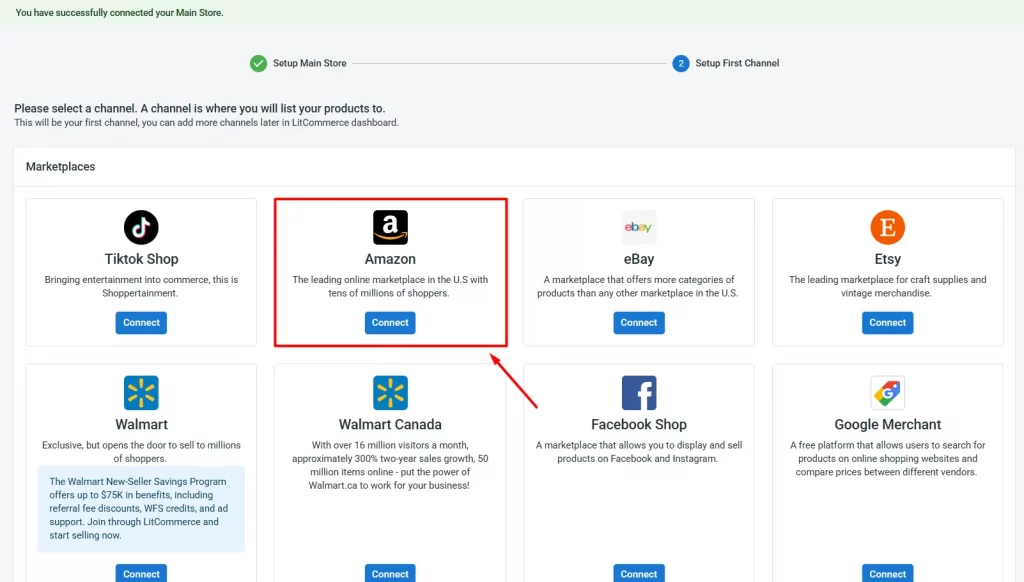Click the Etsy logo icon
This screenshot has height=582, width=1024.
[887, 227]
